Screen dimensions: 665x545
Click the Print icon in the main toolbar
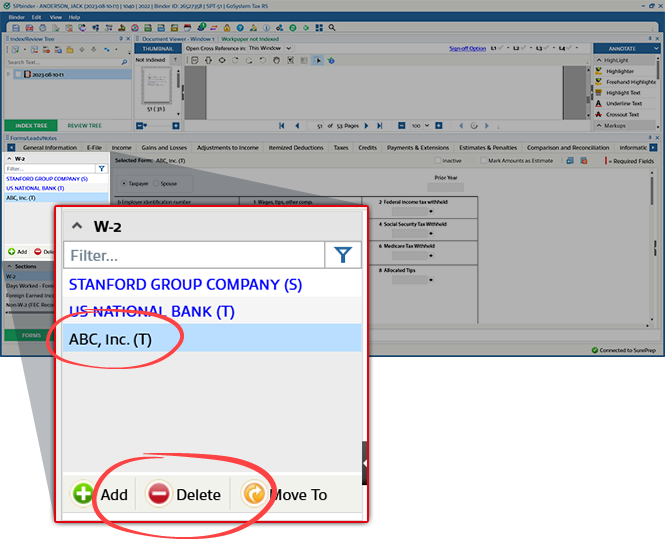42,28
